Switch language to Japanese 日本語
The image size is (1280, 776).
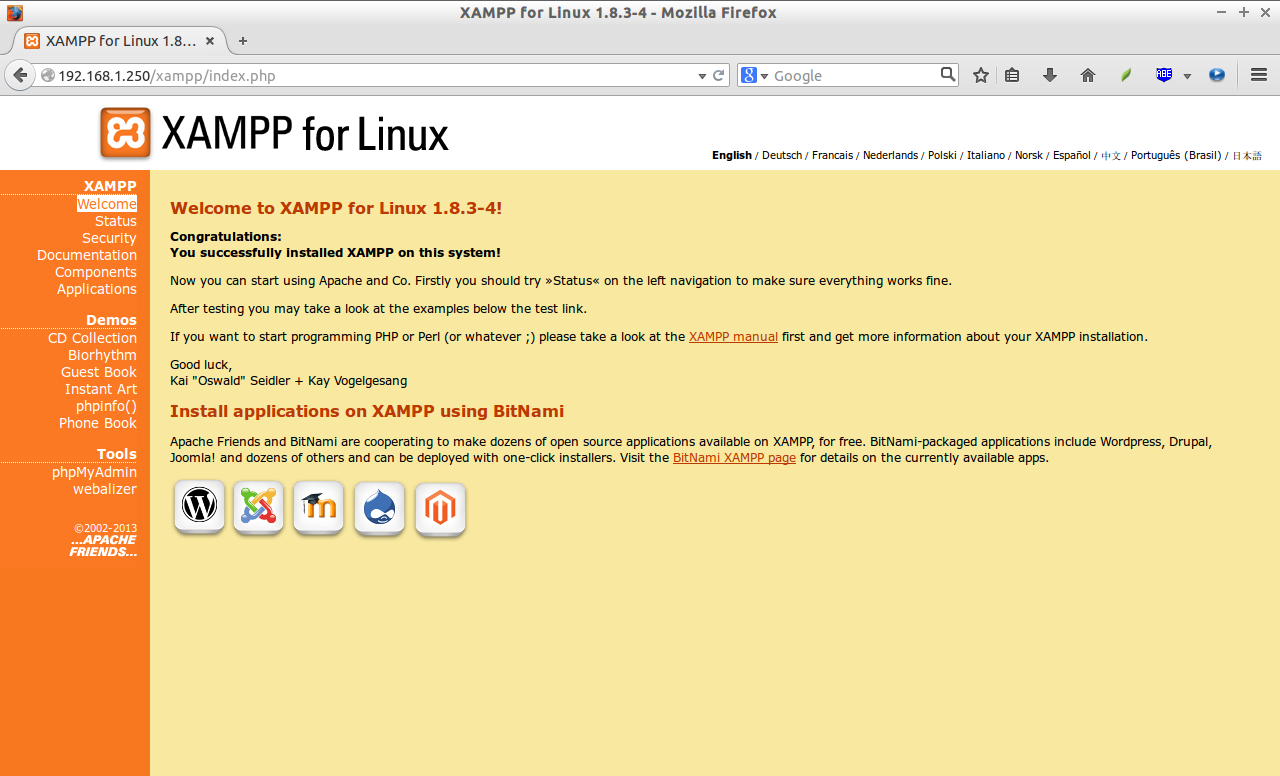pyautogui.click(x=1247, y=156)
